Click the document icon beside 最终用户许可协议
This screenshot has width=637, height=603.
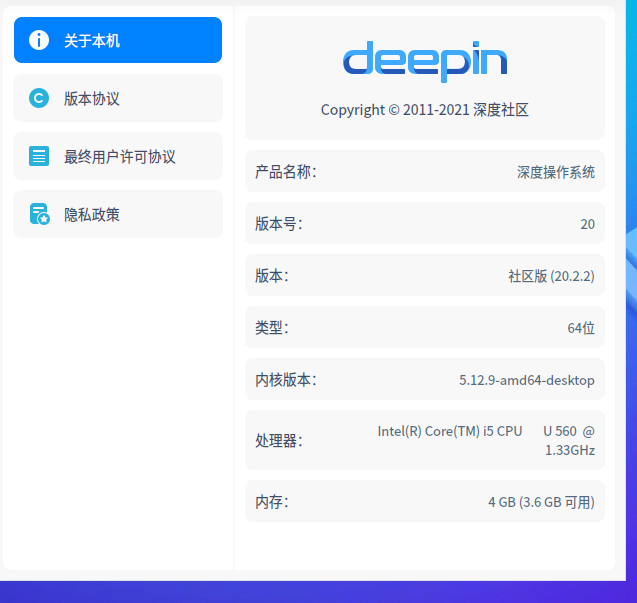(x=39, y=156)
